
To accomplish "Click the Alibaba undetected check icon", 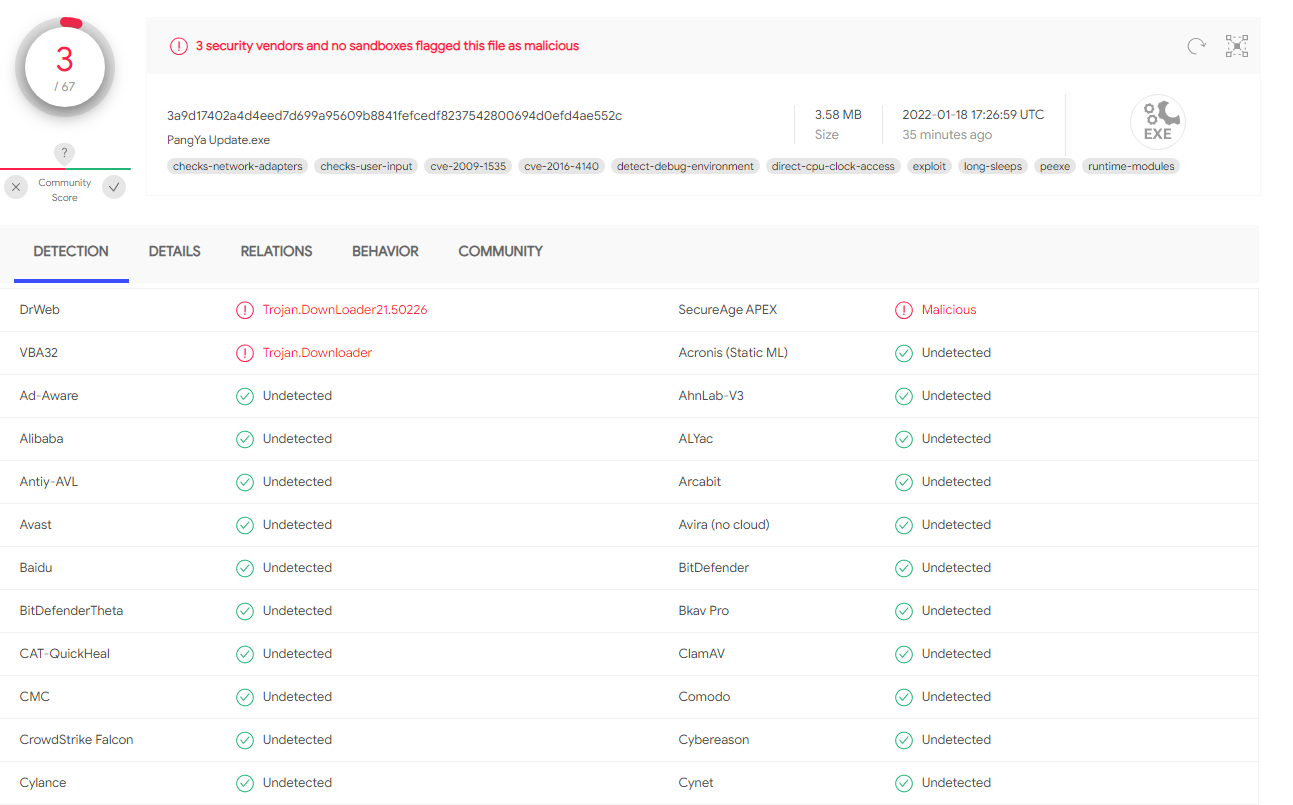I will [x=245, y=439].
